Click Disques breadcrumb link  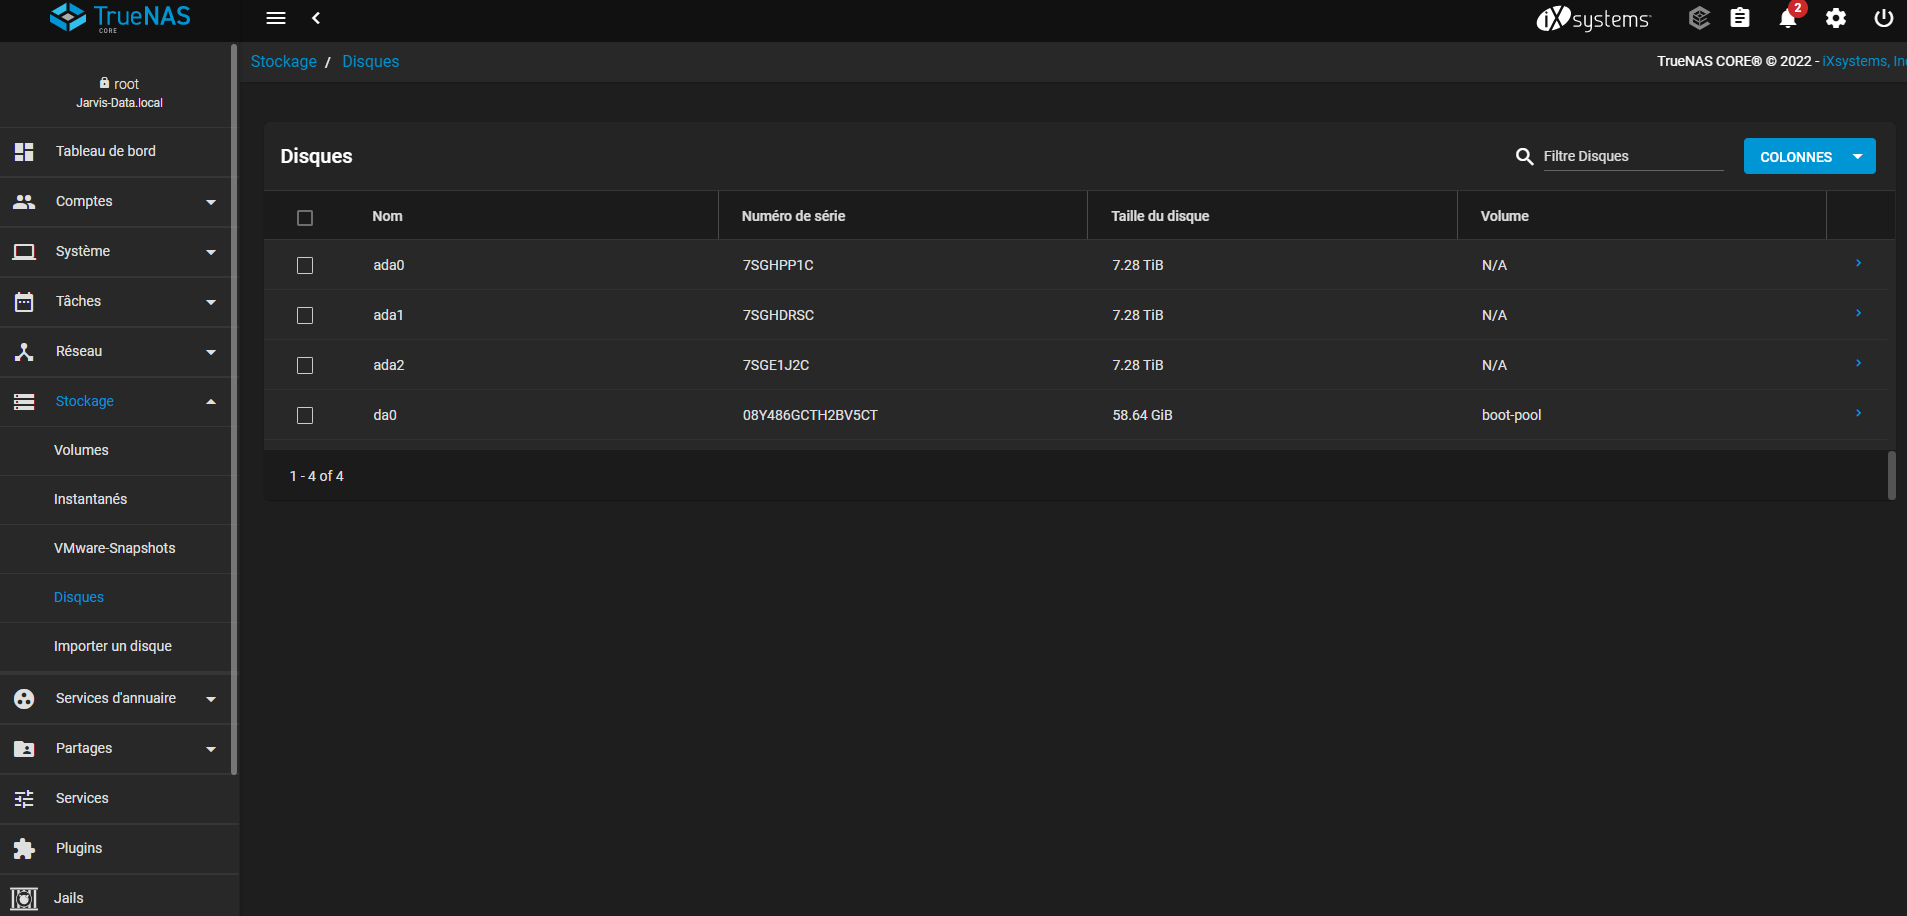(371, 61)
